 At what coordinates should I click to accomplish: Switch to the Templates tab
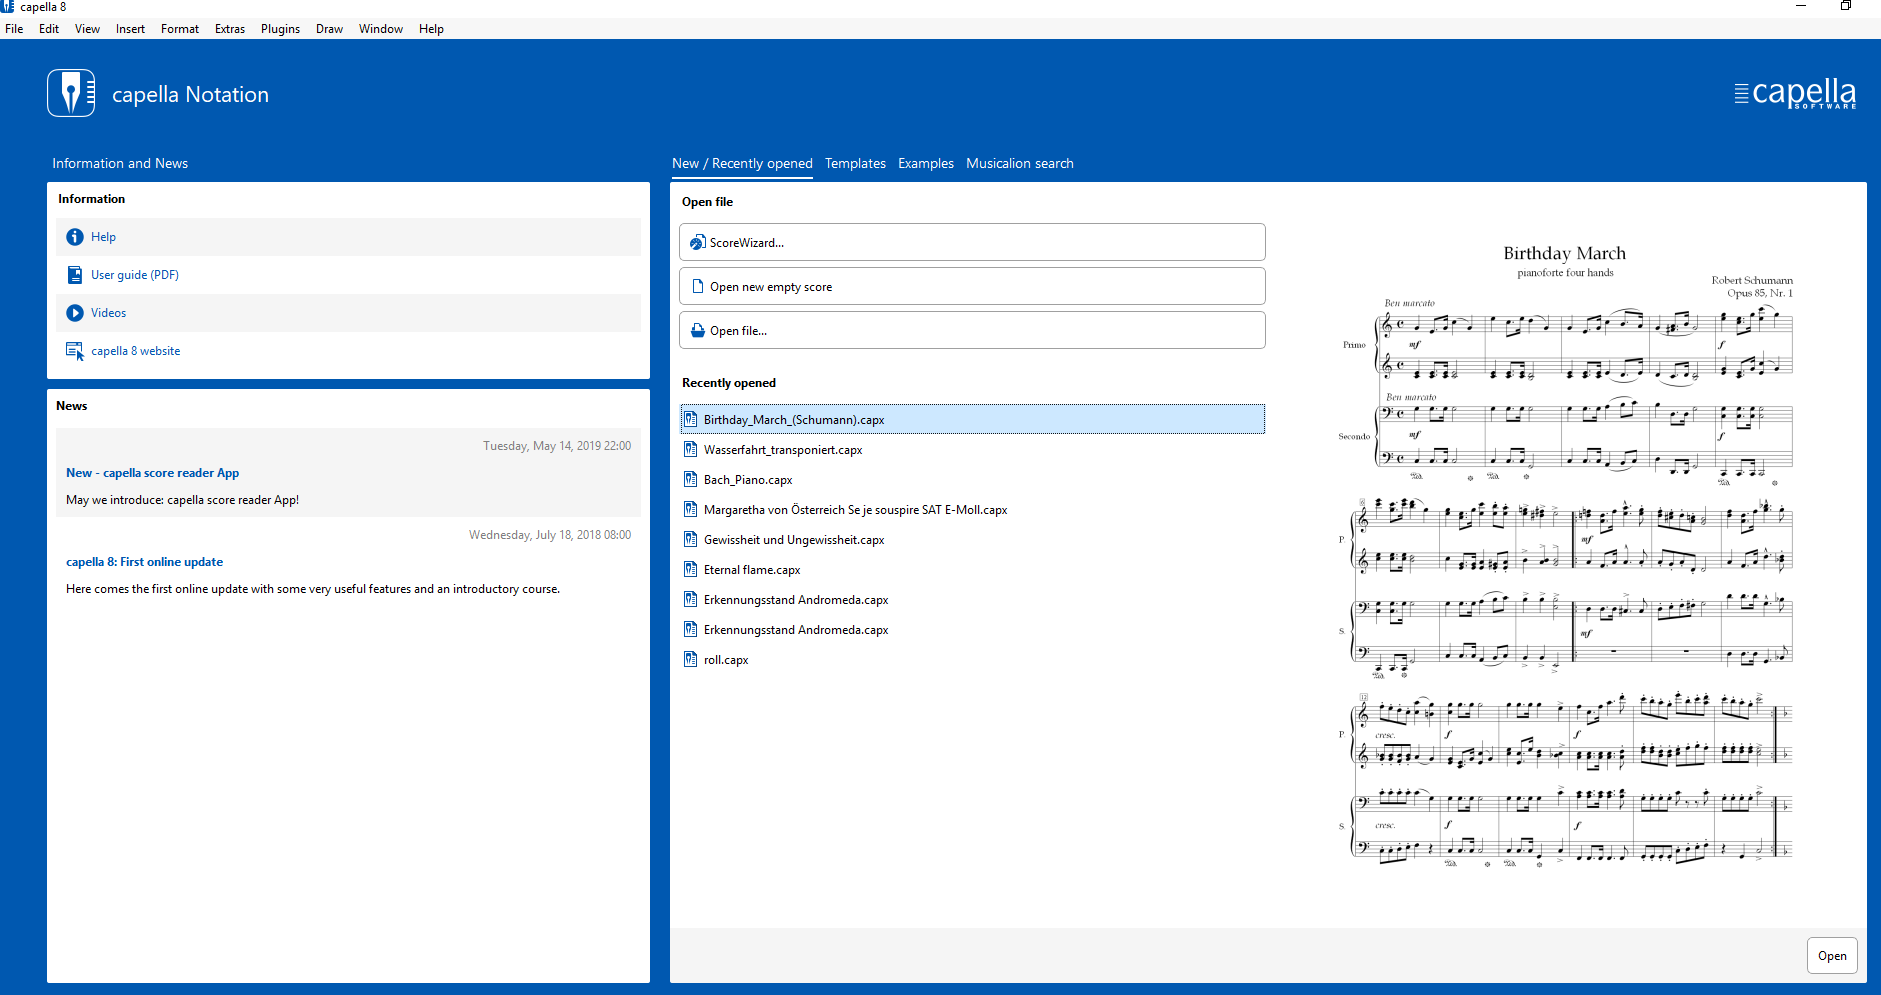click(855, 163)
